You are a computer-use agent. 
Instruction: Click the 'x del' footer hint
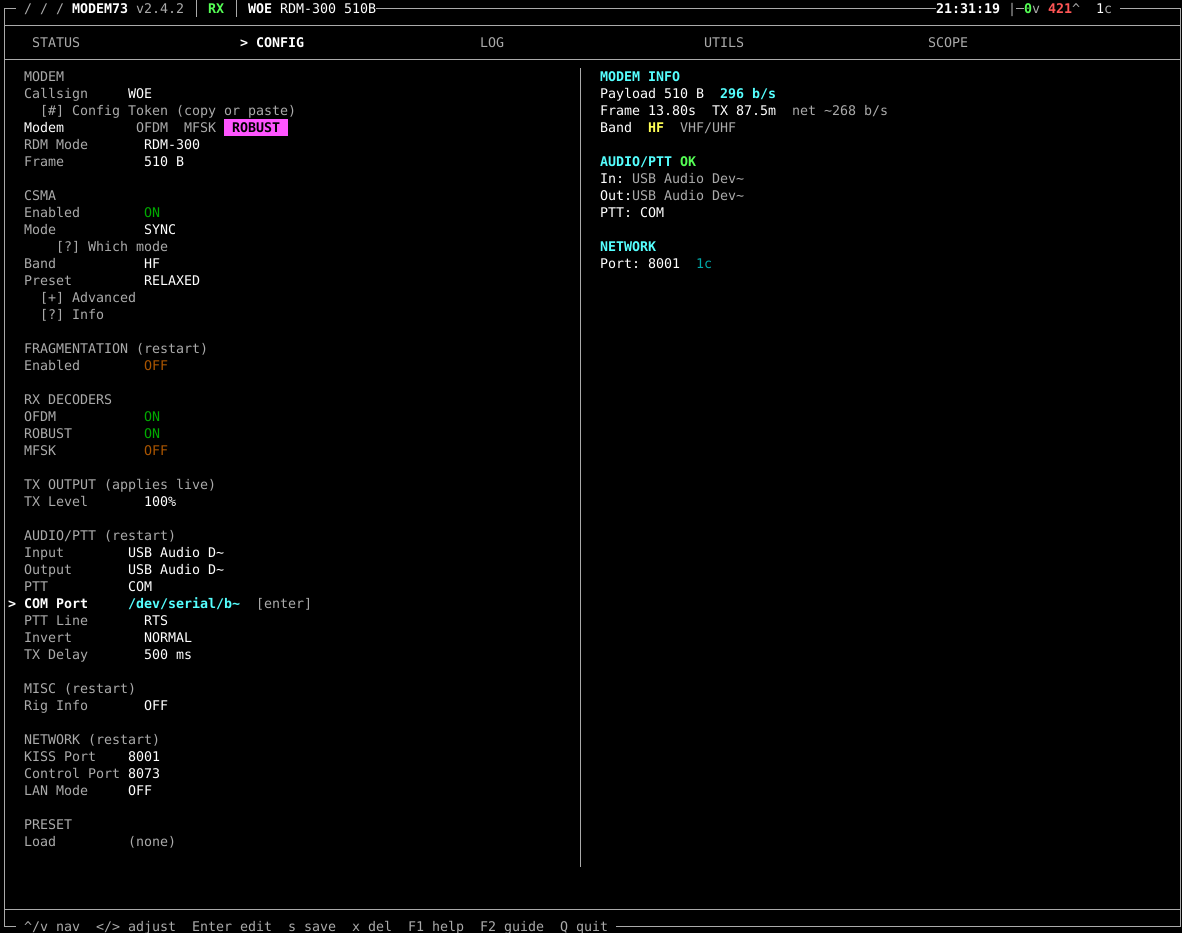point(372,926)
